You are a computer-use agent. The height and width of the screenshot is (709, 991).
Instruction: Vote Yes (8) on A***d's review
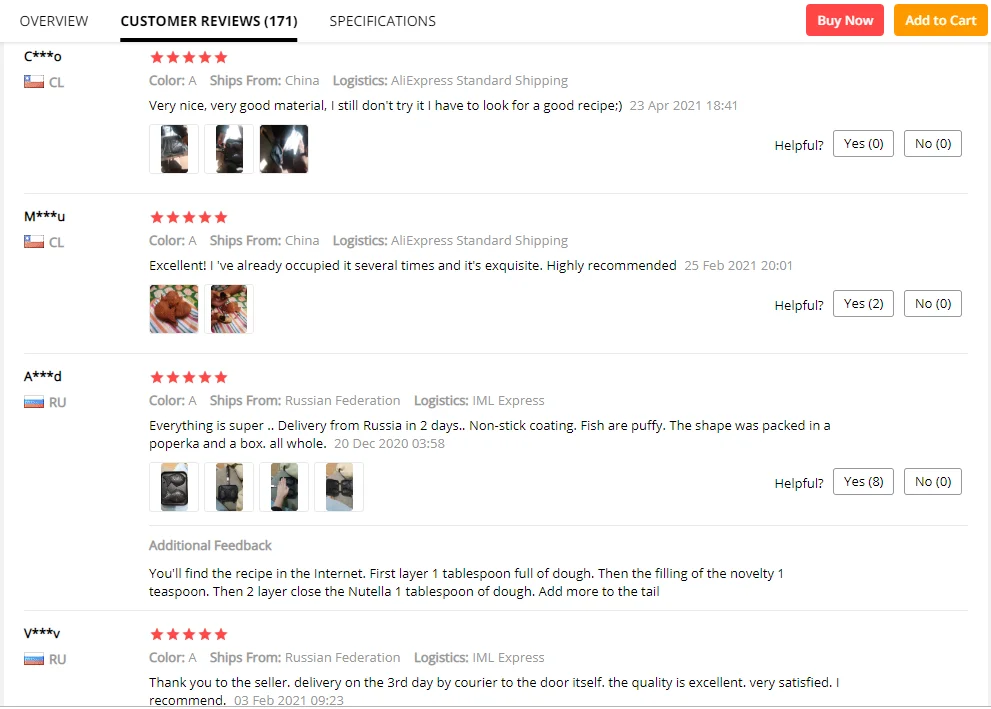coord(863,482)
